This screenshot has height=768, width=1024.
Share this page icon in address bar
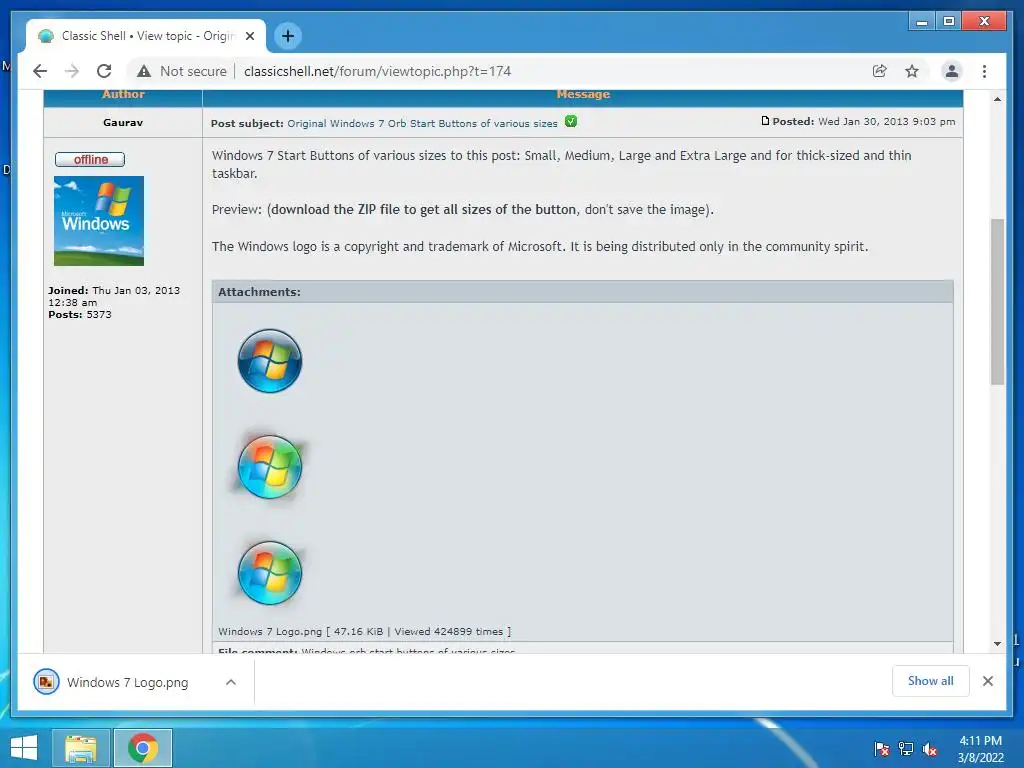(880, 71)
